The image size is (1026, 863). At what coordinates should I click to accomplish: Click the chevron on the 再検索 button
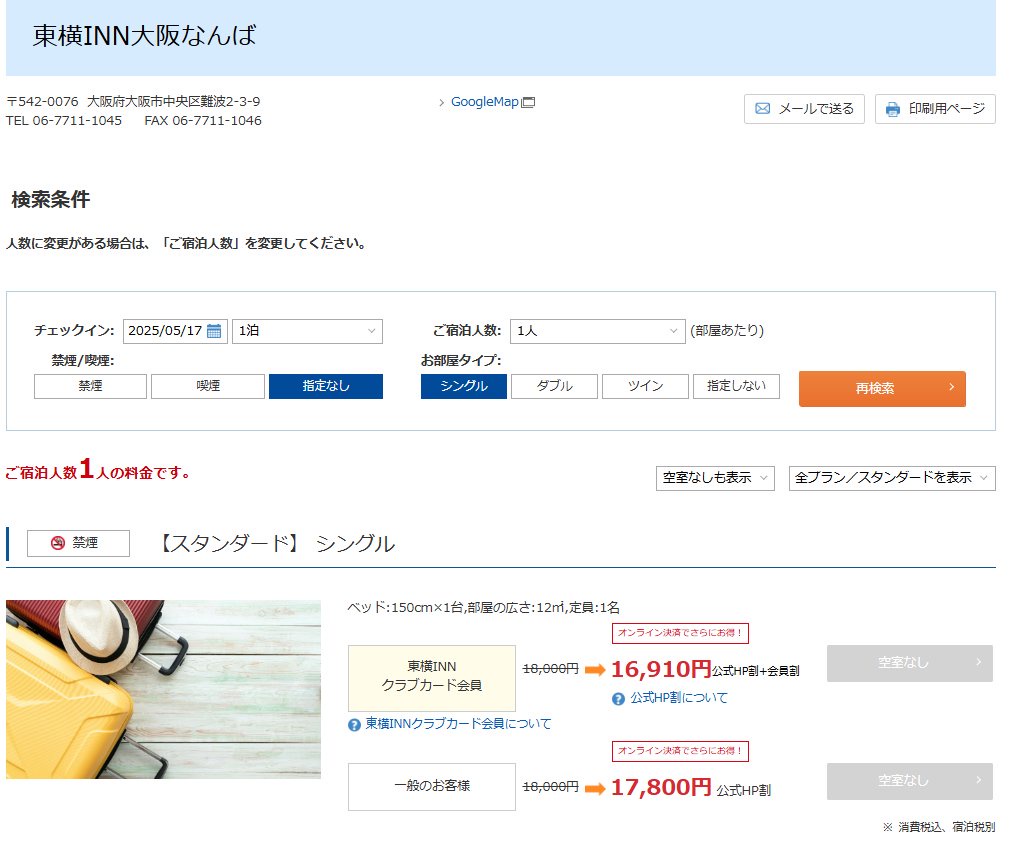coord(951,387)
